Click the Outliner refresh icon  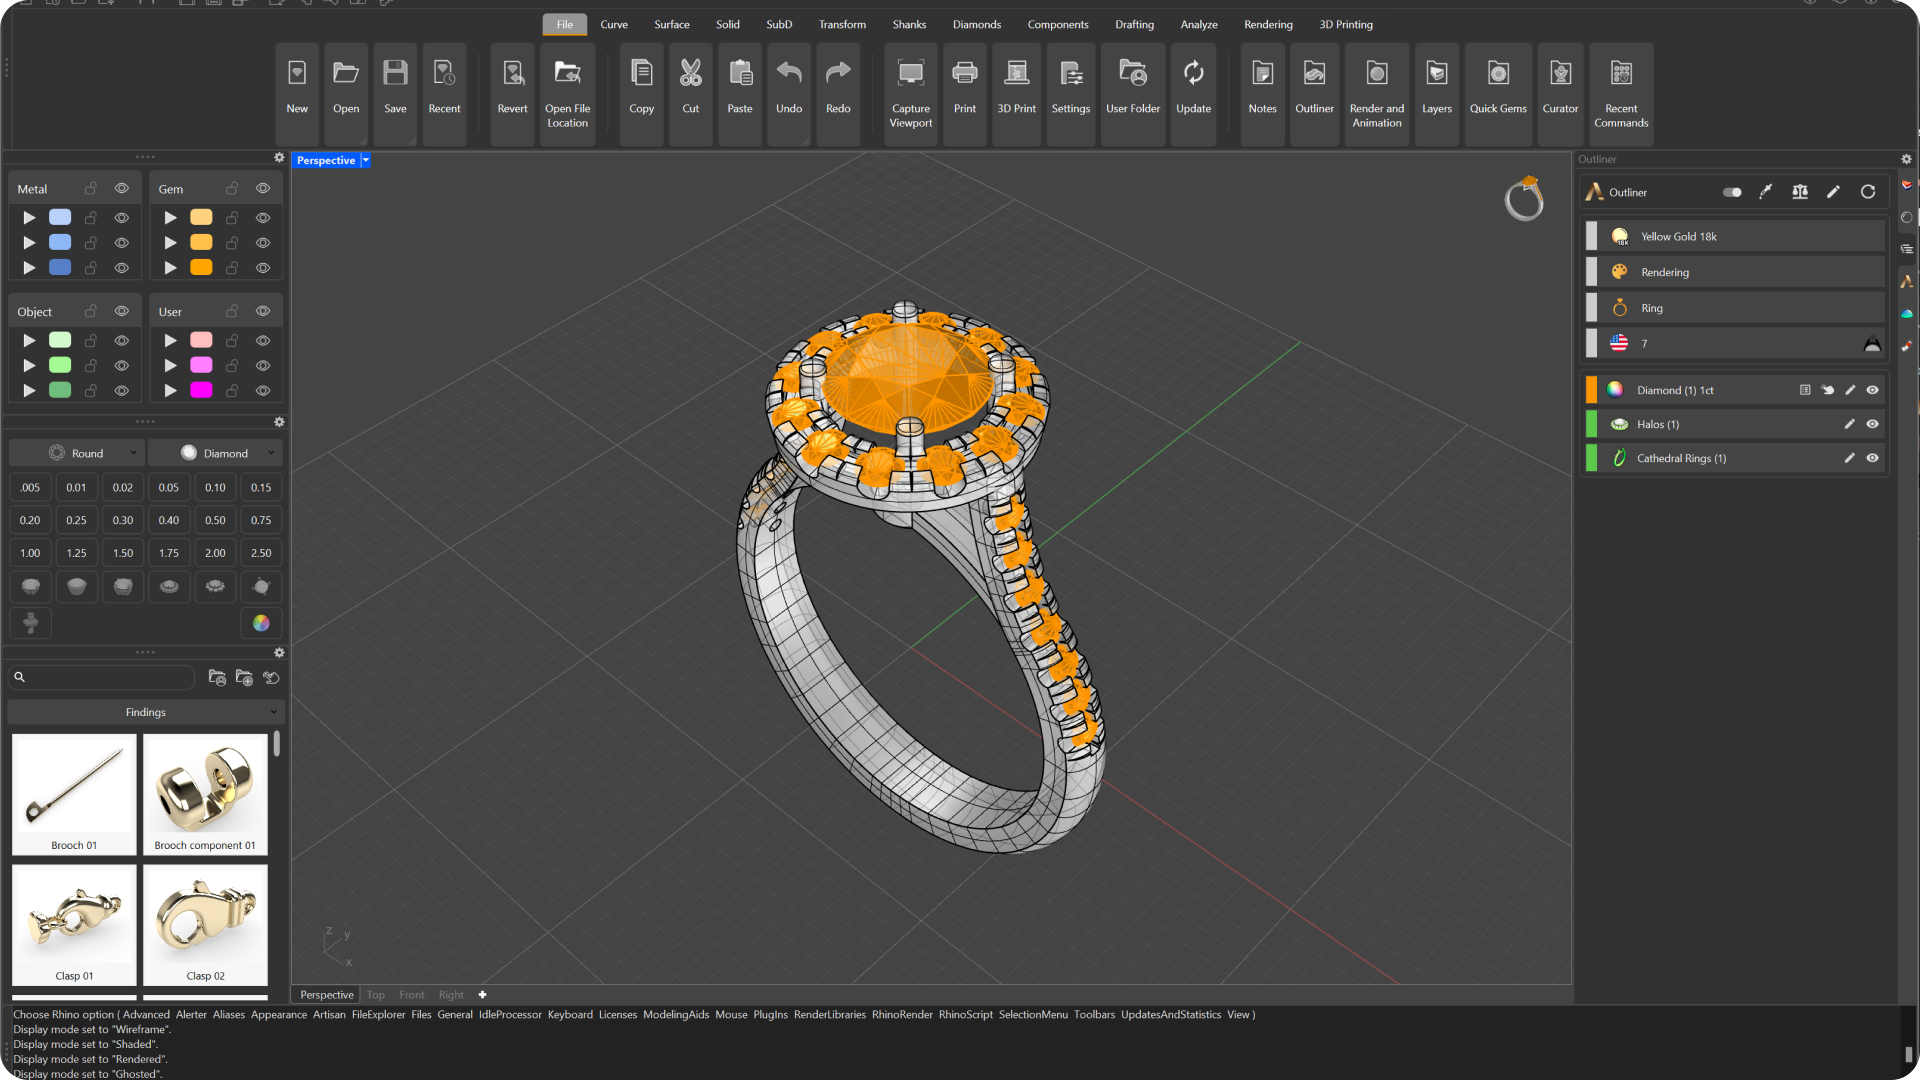pyautogui.click(x=1867, y=192)
